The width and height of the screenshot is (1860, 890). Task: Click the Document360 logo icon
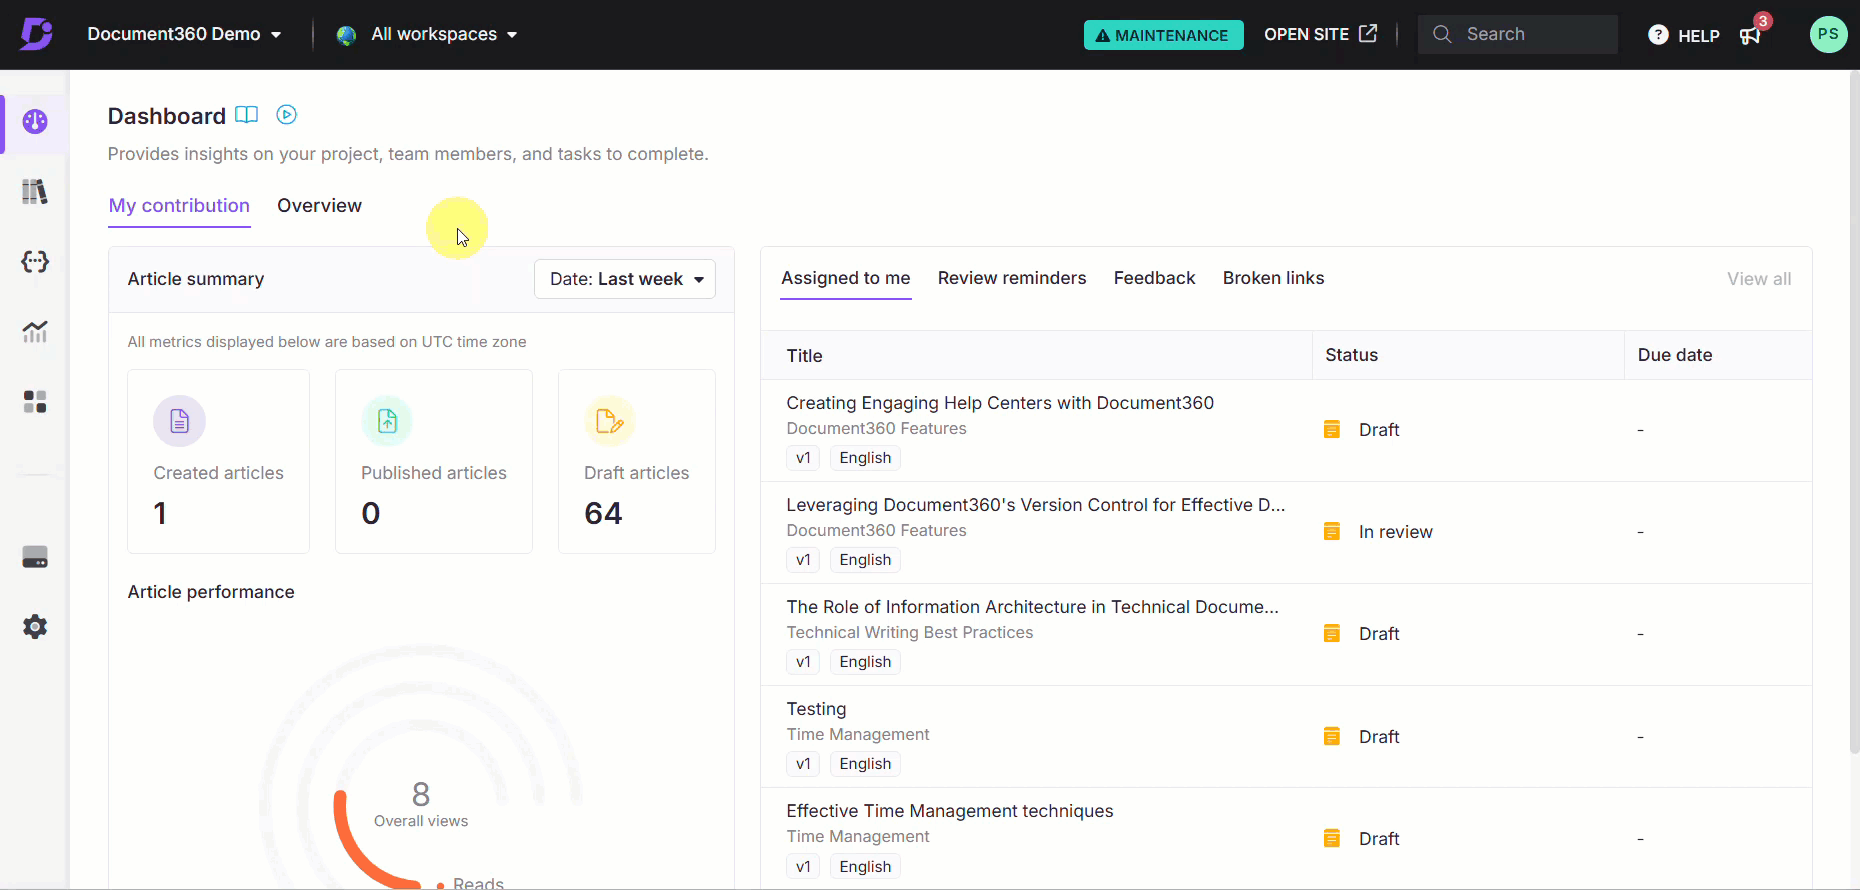click(36, 34)
